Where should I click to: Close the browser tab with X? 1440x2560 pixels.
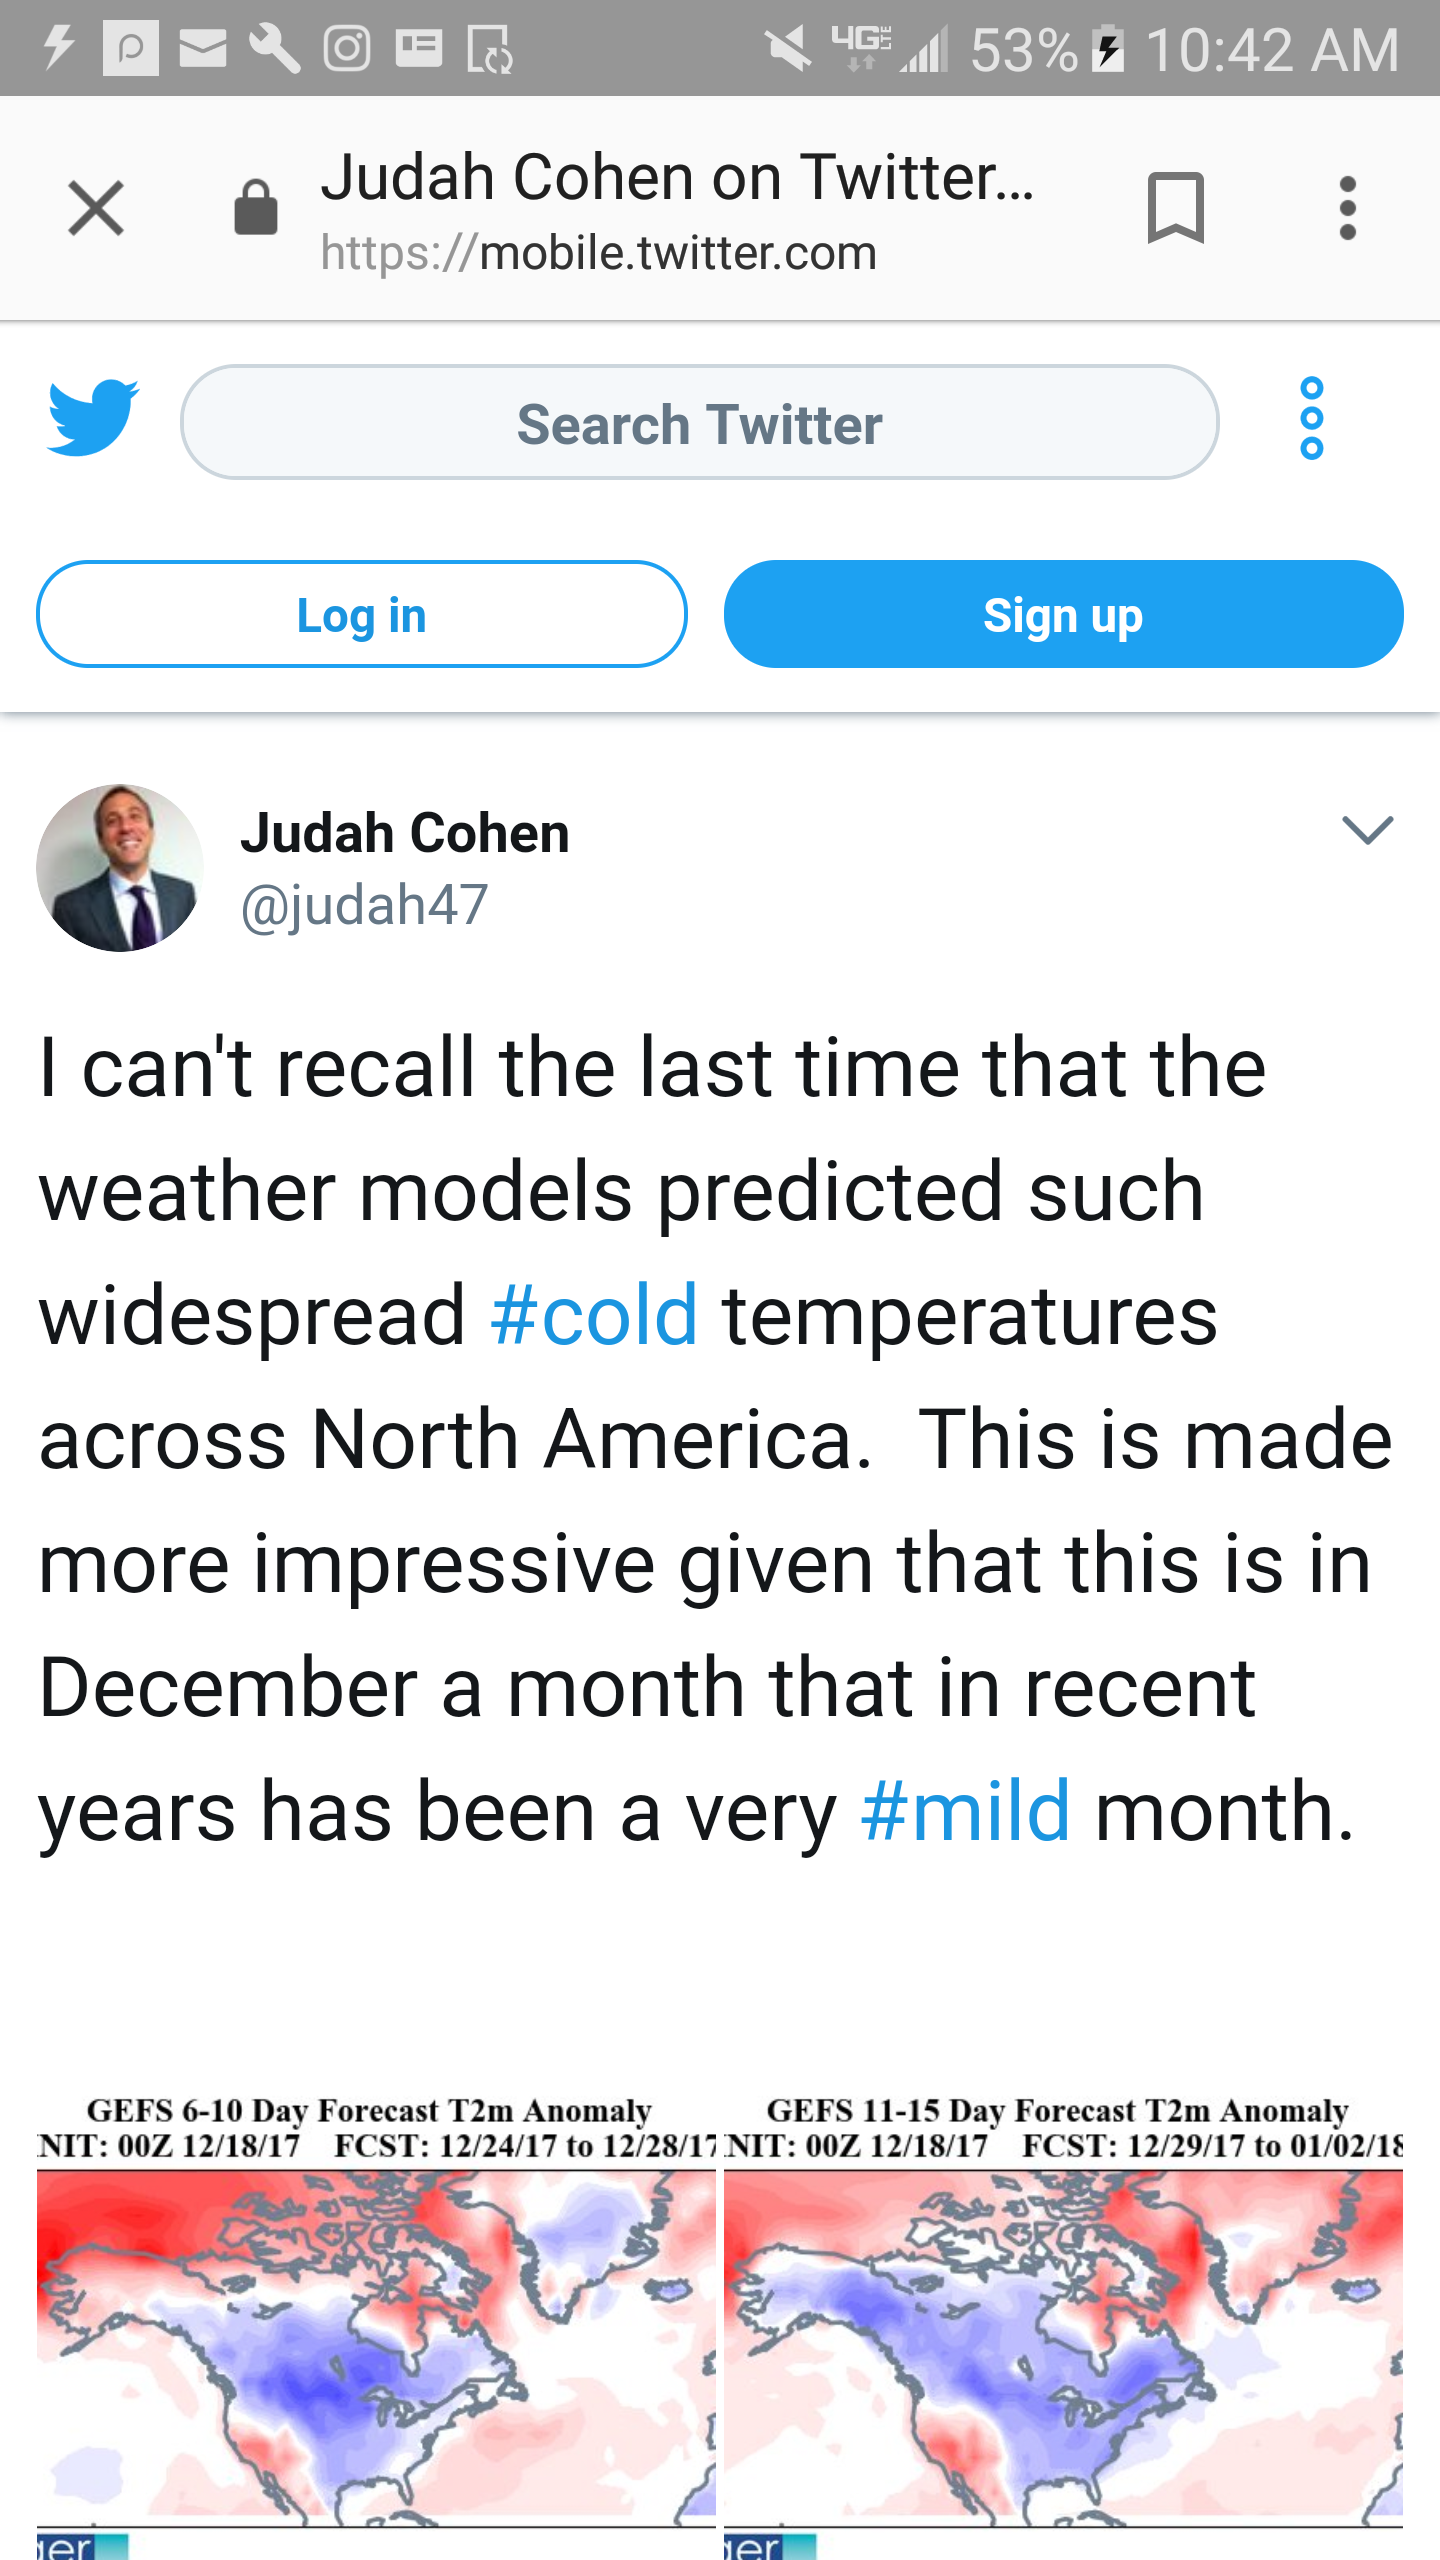pyautogui.click(x=96, y=208)
